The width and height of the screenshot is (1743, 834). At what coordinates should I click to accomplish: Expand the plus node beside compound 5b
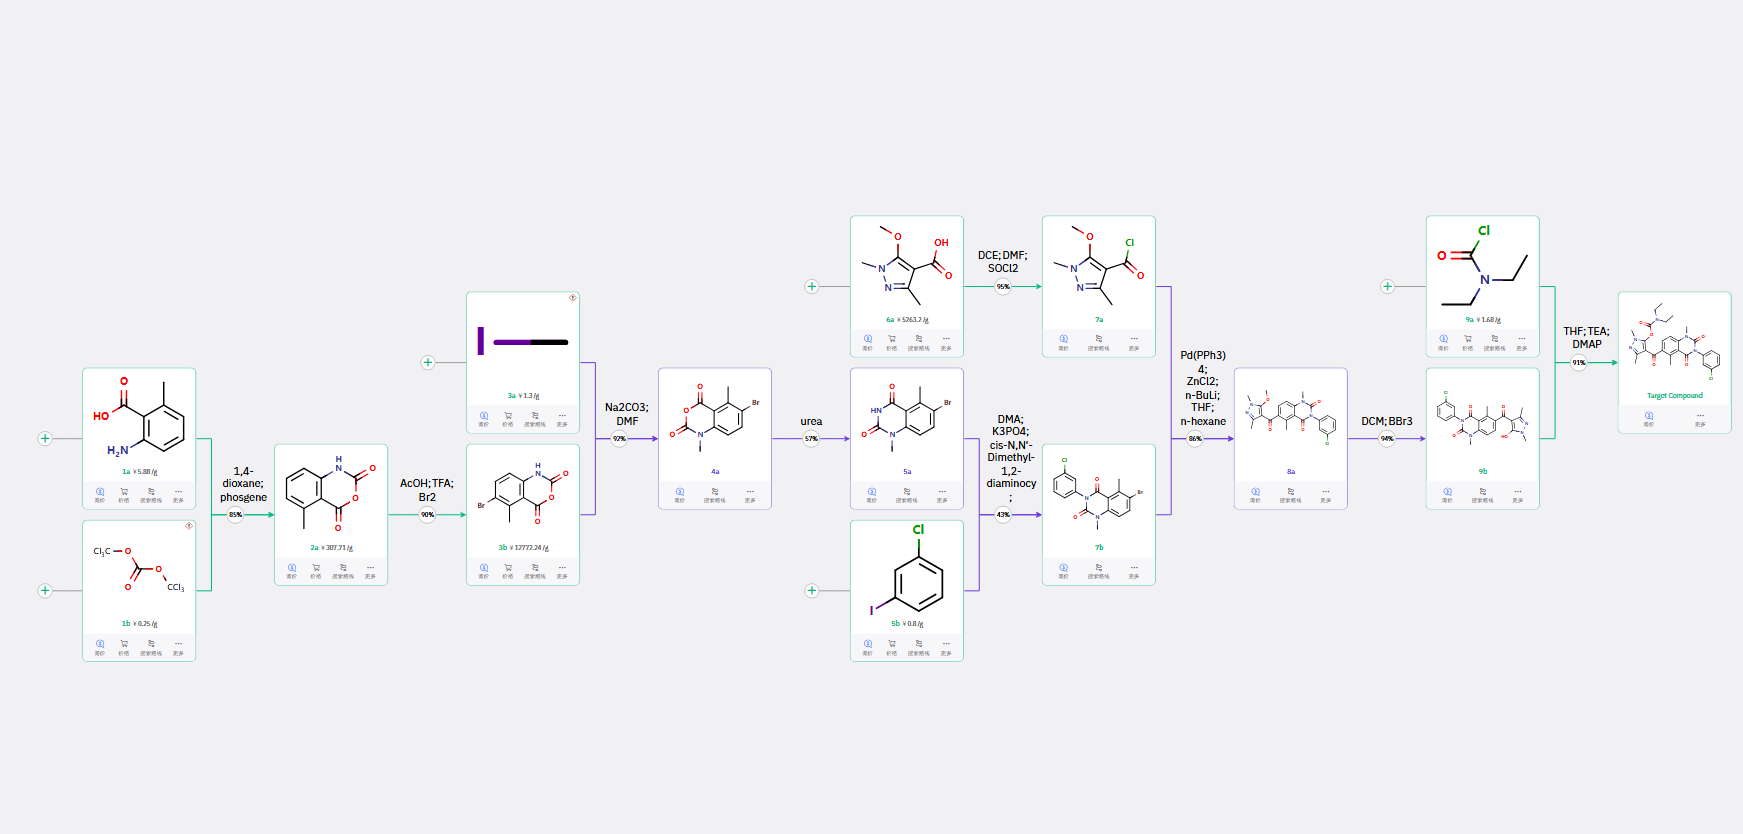[x=812, y=590]
